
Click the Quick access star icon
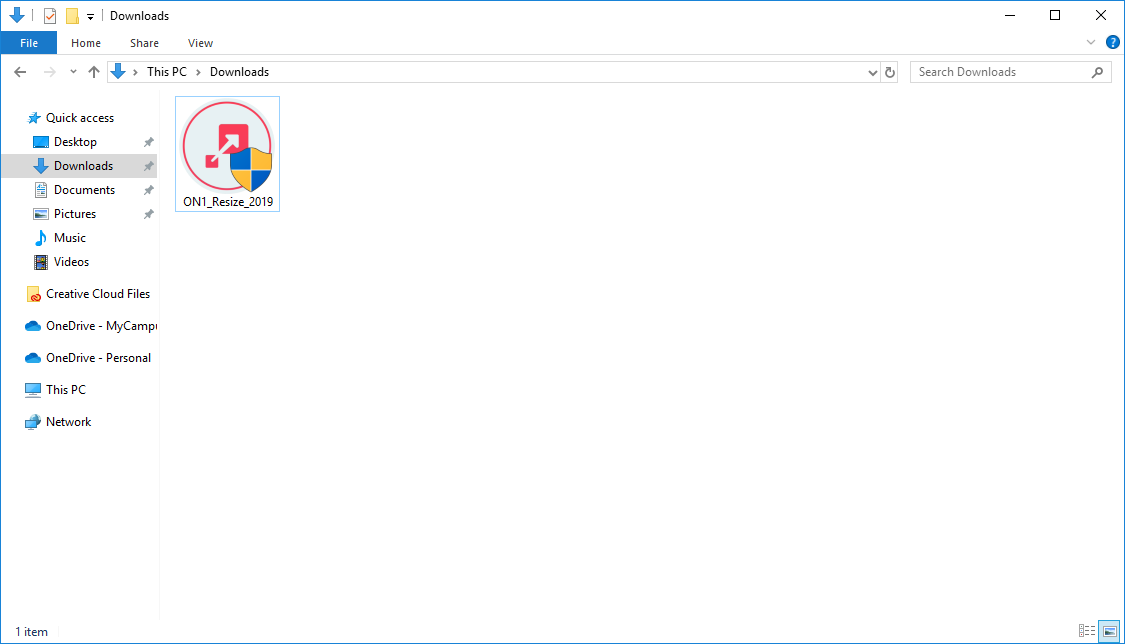point(34,118)
